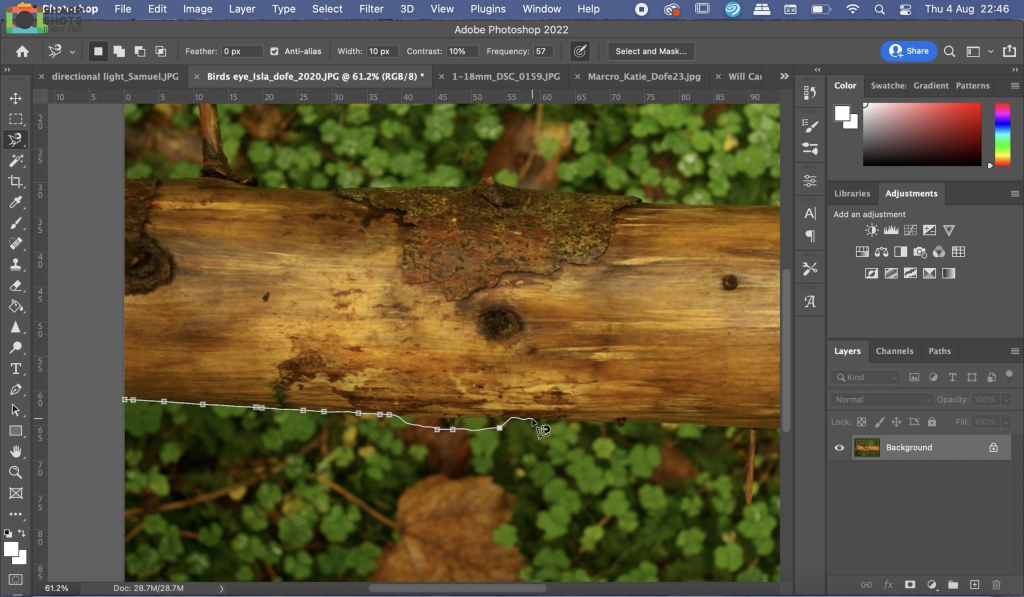Click the Select and Mask button
The image size is (1024, 597).
649,51
